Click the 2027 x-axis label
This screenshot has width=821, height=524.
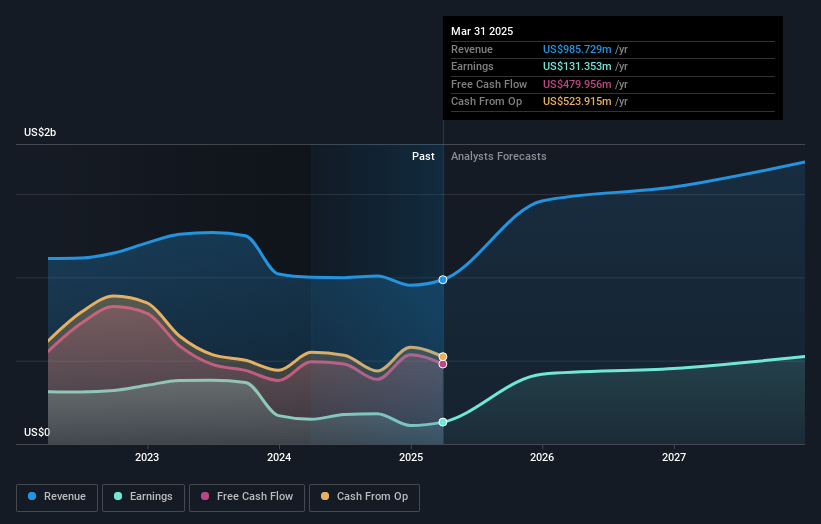pyautogui.click(x=674, y=458)
